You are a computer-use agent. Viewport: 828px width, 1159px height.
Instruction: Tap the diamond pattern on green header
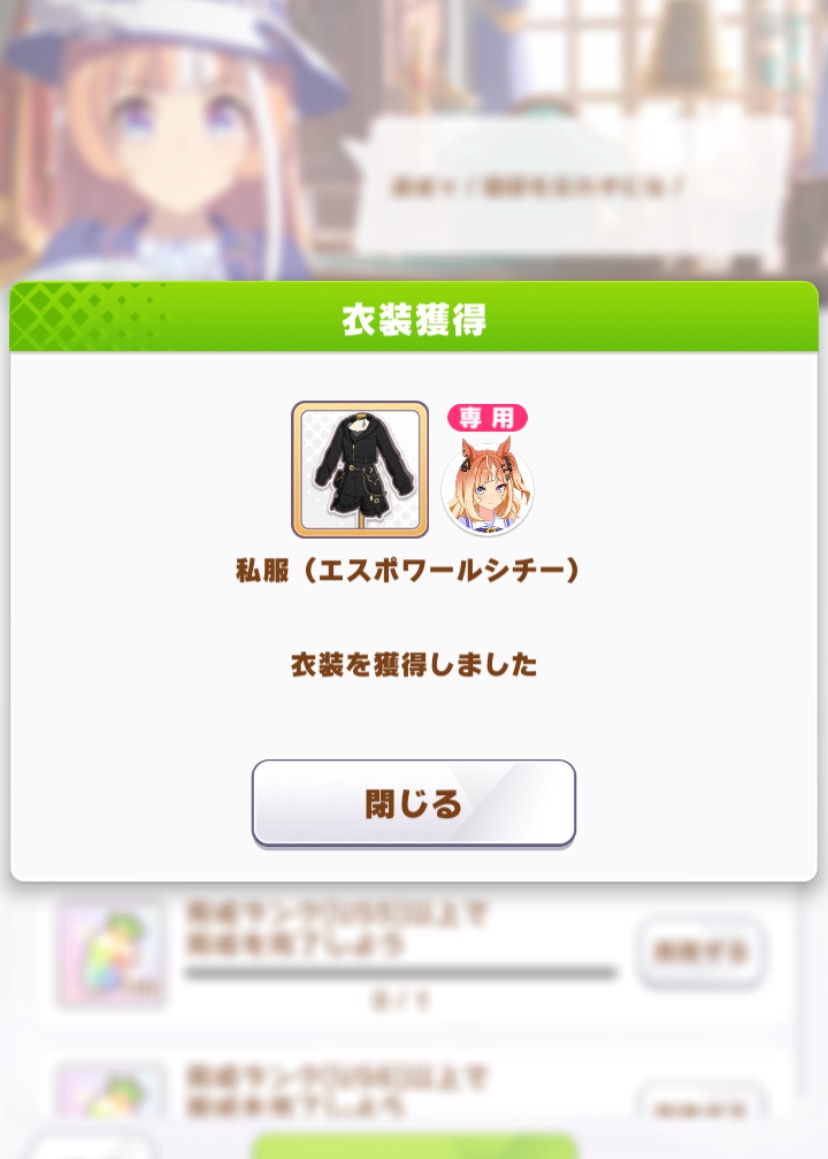click(81, 316)
